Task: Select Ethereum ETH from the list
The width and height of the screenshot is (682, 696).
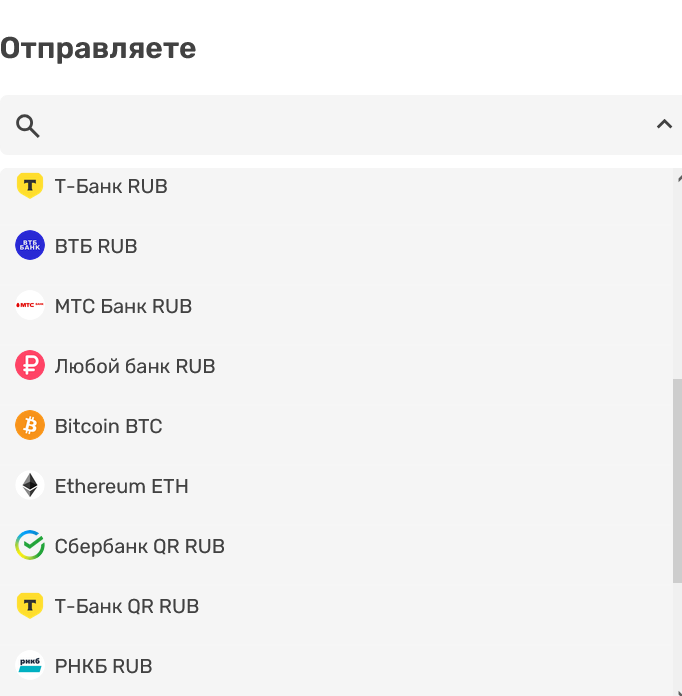Action: click(x=121, y=486)
